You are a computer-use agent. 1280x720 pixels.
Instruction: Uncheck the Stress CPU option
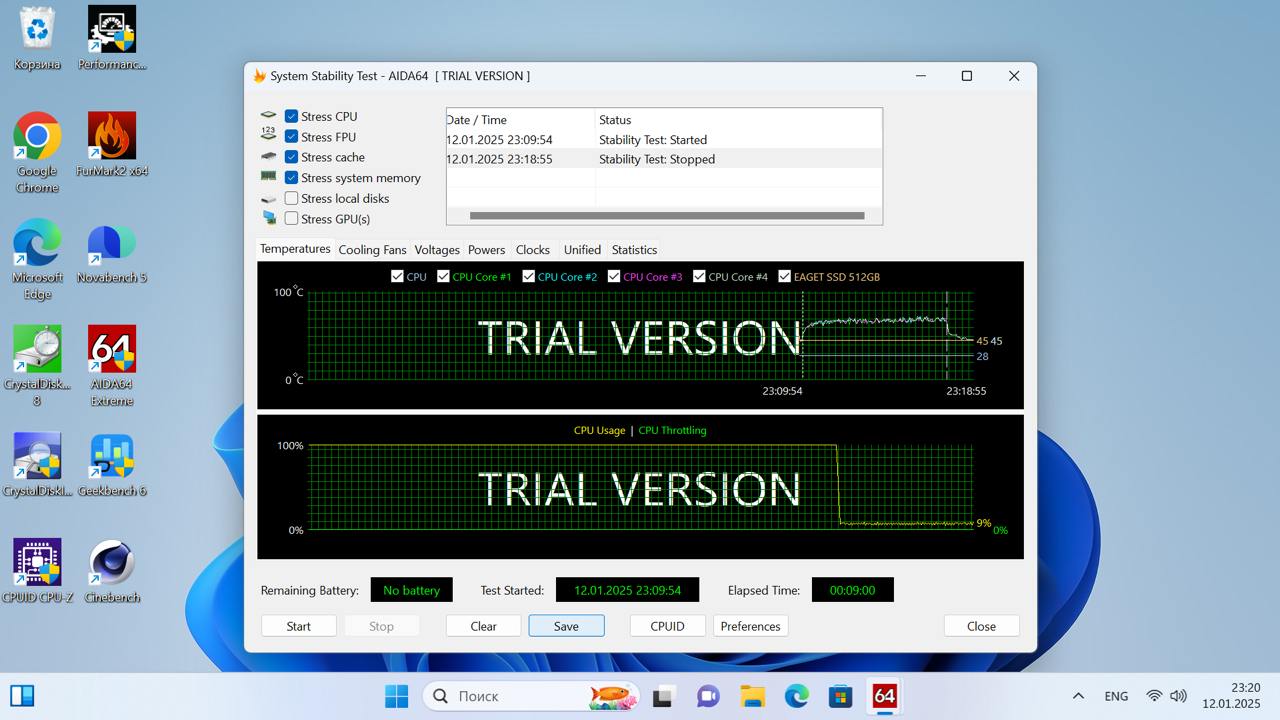pos(291,116)
